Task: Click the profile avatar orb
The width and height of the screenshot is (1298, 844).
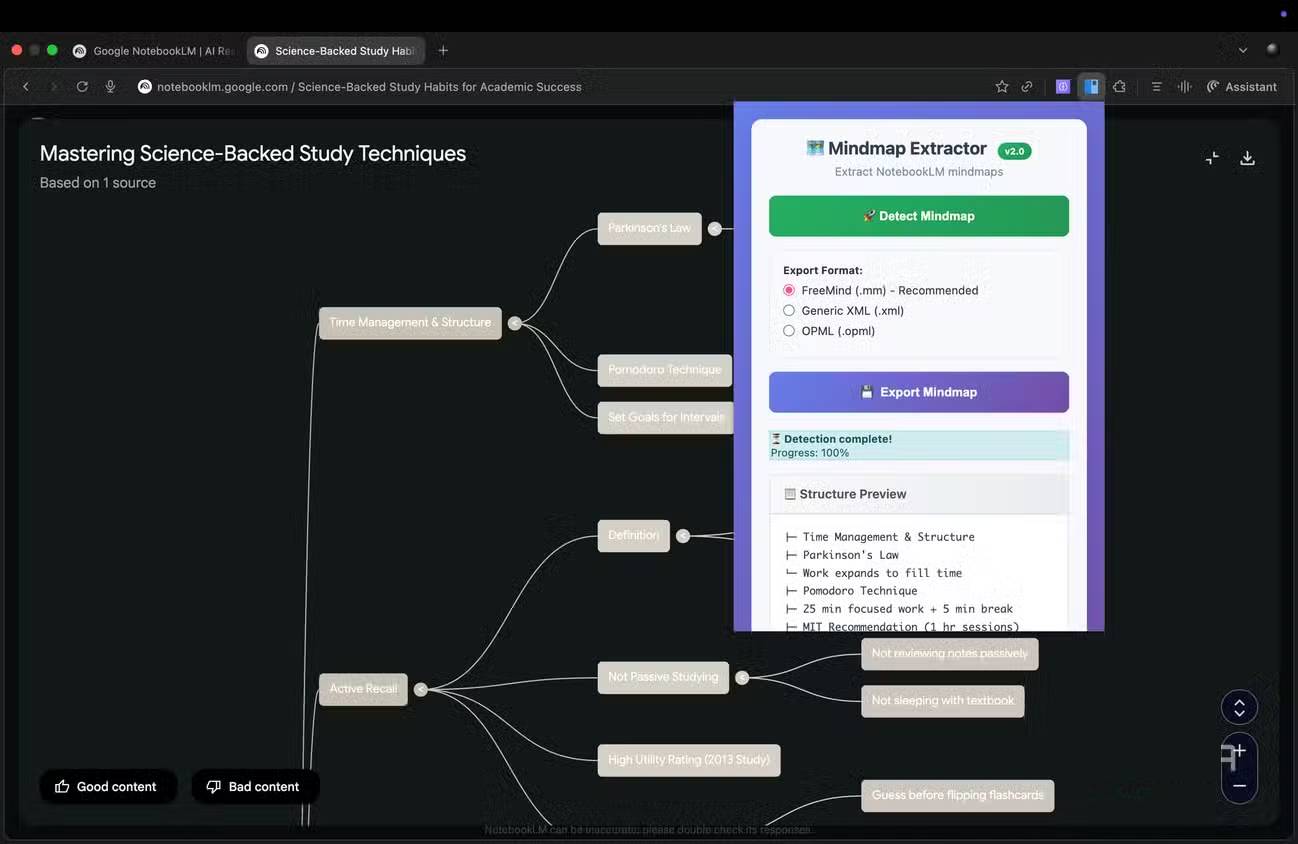Action: [1272, 50]
